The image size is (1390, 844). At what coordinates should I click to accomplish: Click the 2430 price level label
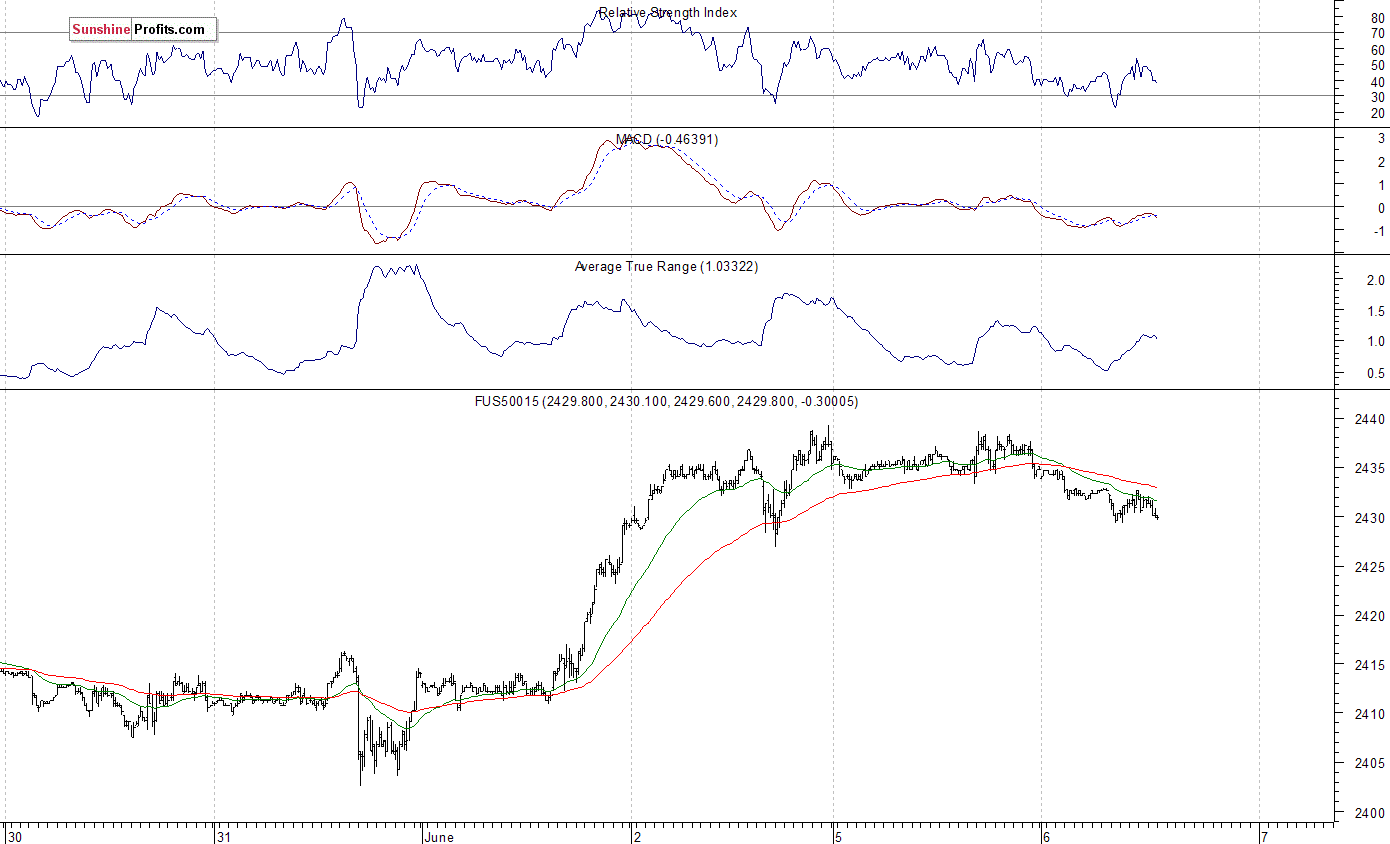point(1370,518)
